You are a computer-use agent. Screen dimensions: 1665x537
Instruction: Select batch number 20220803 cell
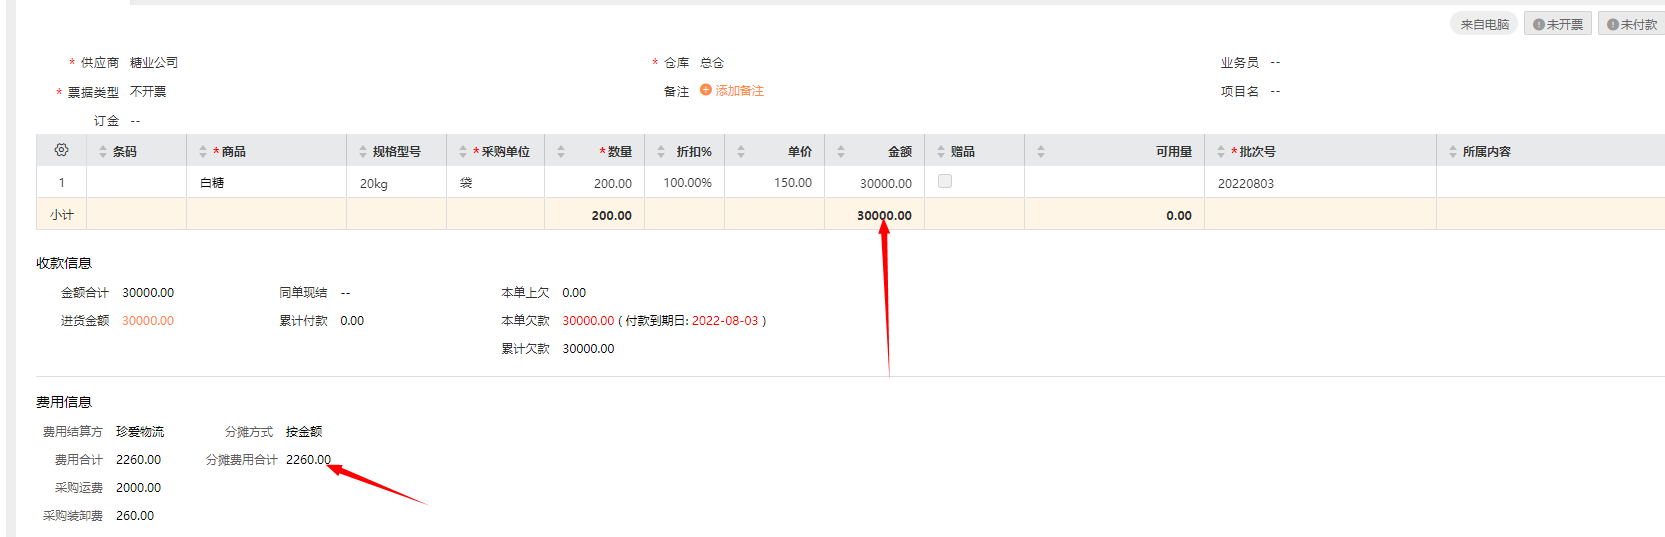click(x=1246, y=184)
